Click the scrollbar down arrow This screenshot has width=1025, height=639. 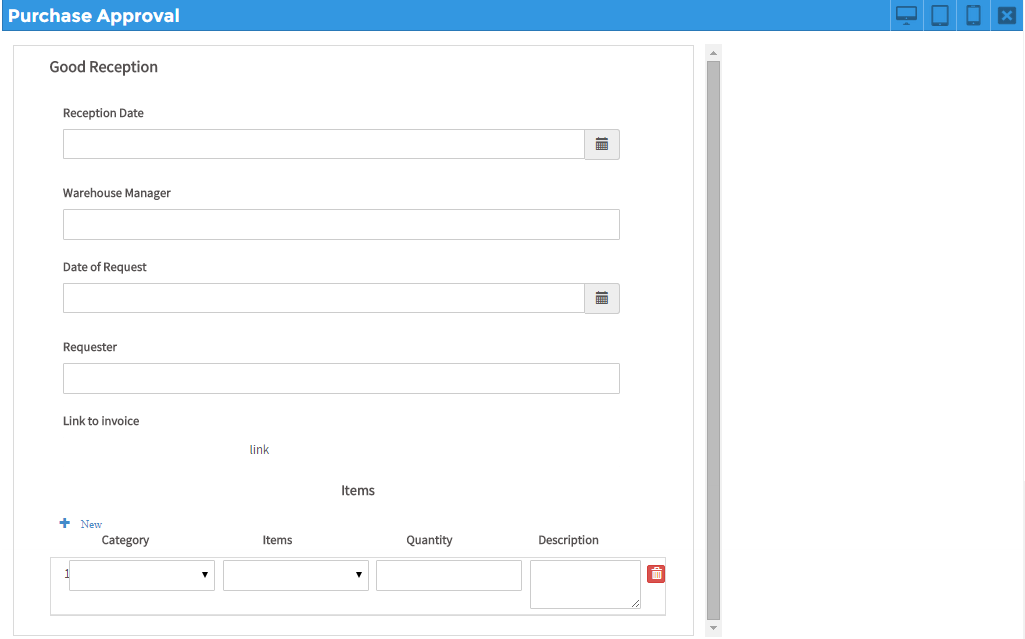713,628
